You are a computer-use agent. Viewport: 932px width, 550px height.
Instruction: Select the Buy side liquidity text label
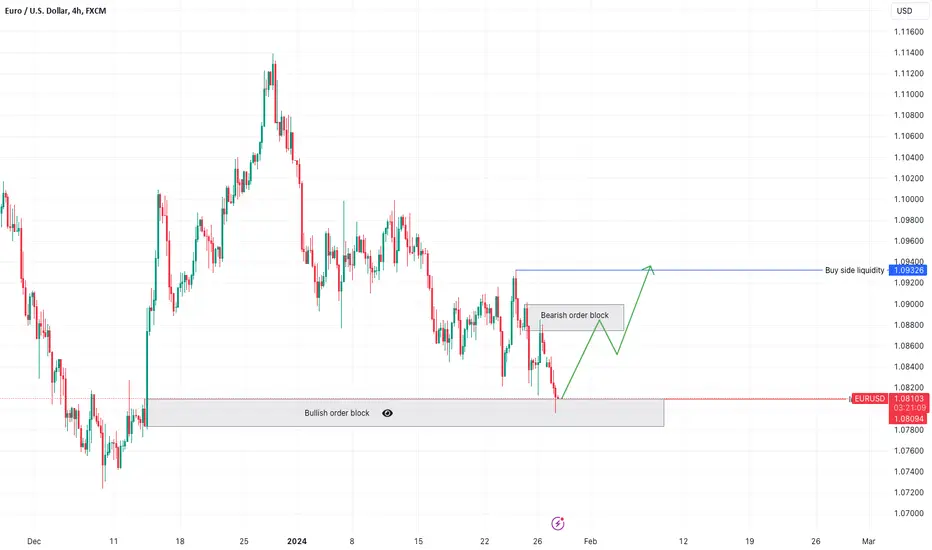pos(854,270)
